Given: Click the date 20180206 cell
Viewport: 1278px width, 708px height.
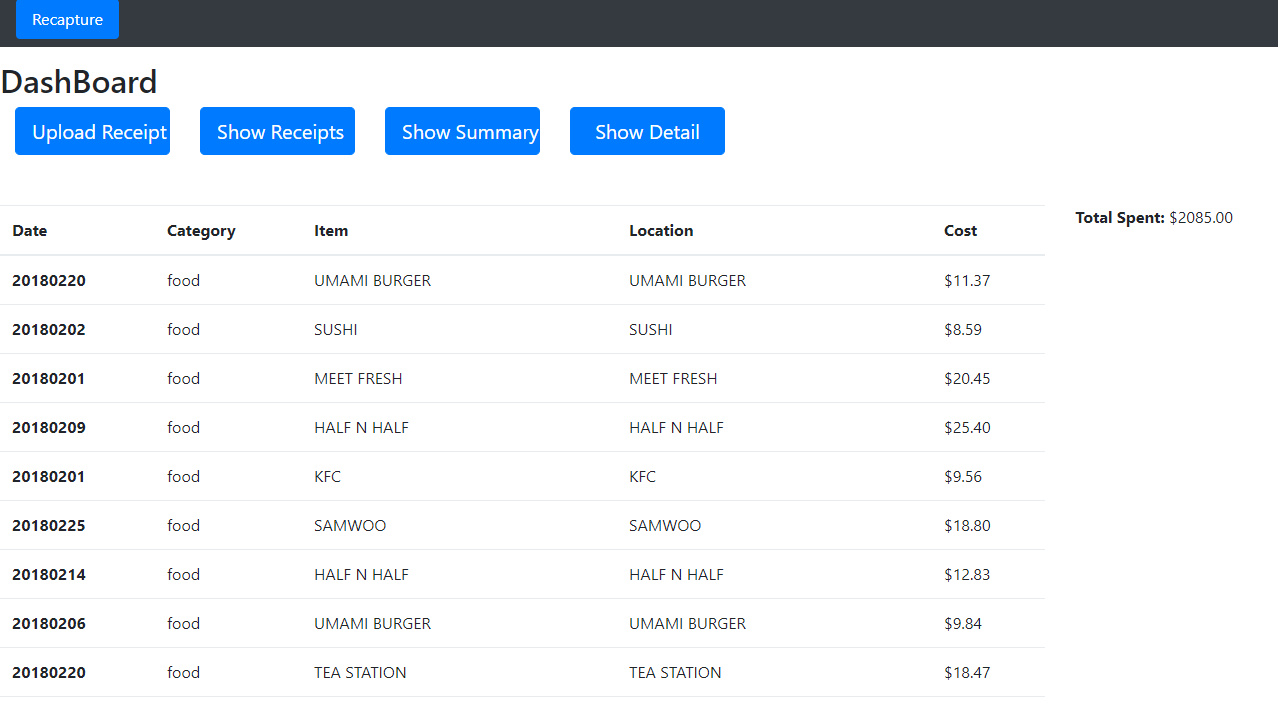Looking at the screenshot, I should point(49,623).
